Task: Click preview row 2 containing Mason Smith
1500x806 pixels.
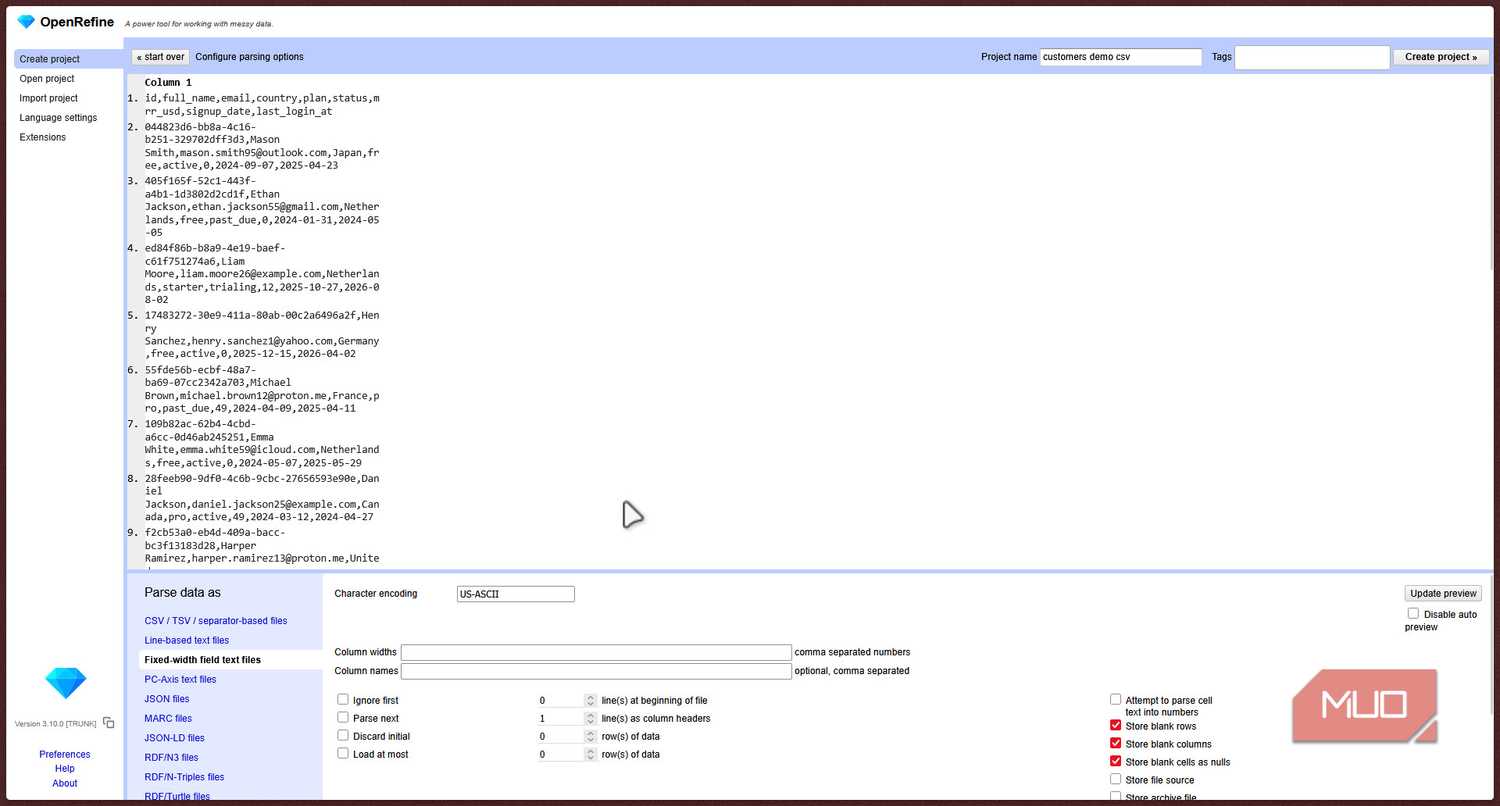Action: pos(262,146)
